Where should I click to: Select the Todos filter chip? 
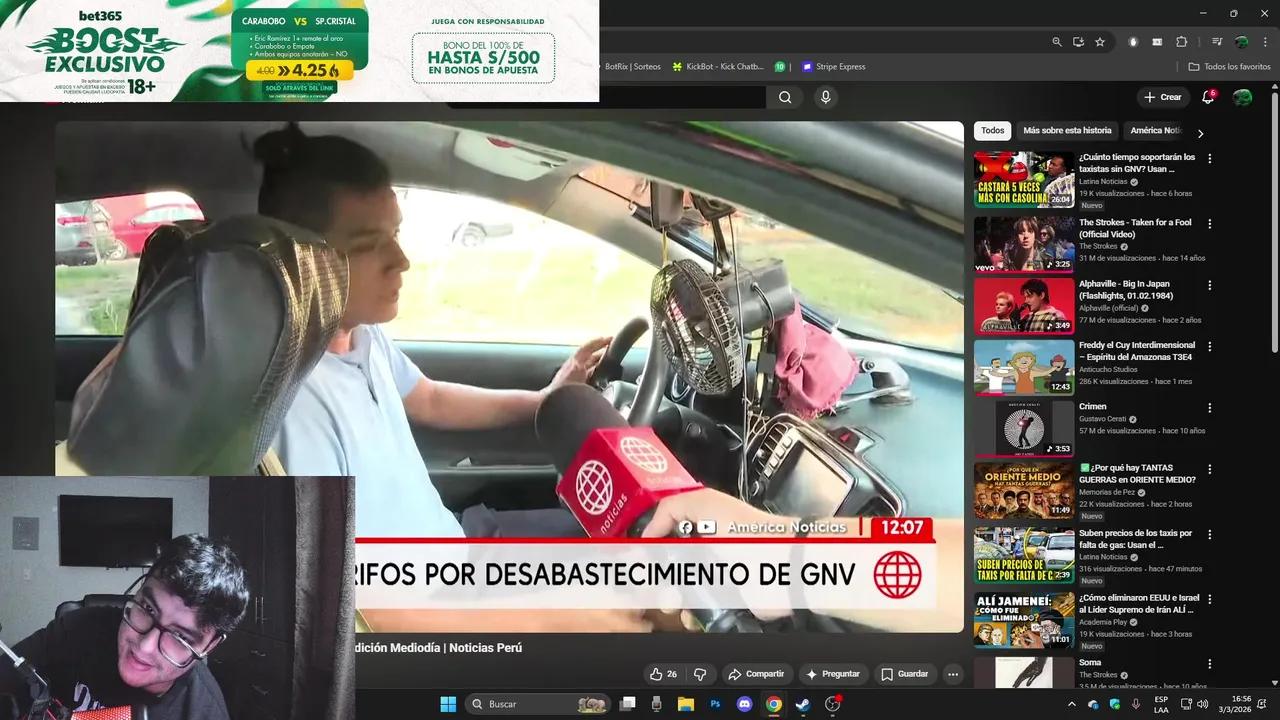[x=992, y=131]
